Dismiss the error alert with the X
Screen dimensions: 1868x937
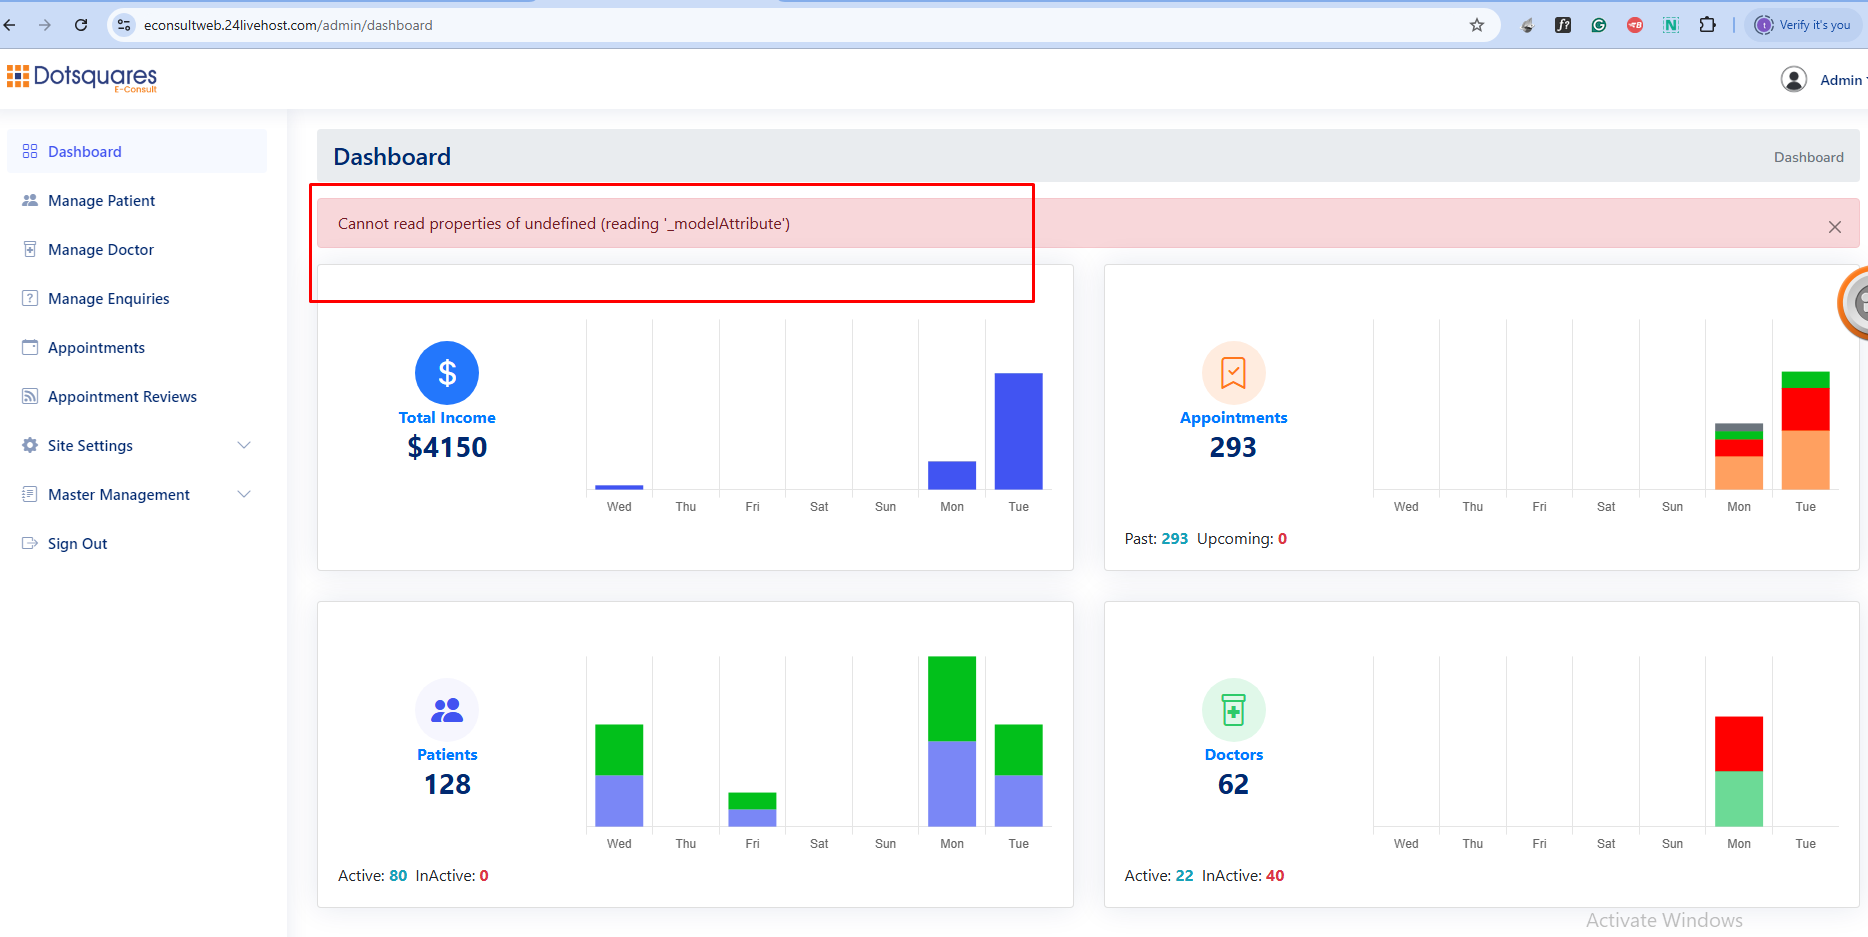1835,227
